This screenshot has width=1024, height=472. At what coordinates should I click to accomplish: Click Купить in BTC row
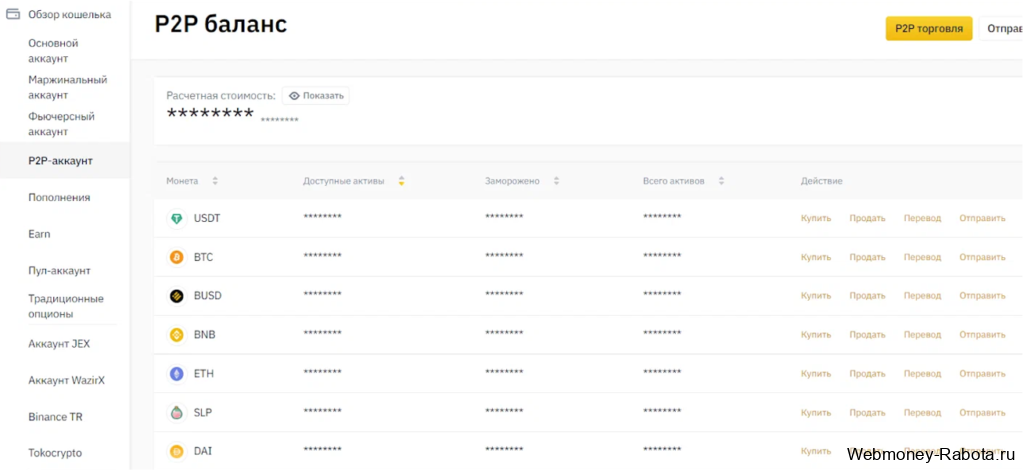816,257
